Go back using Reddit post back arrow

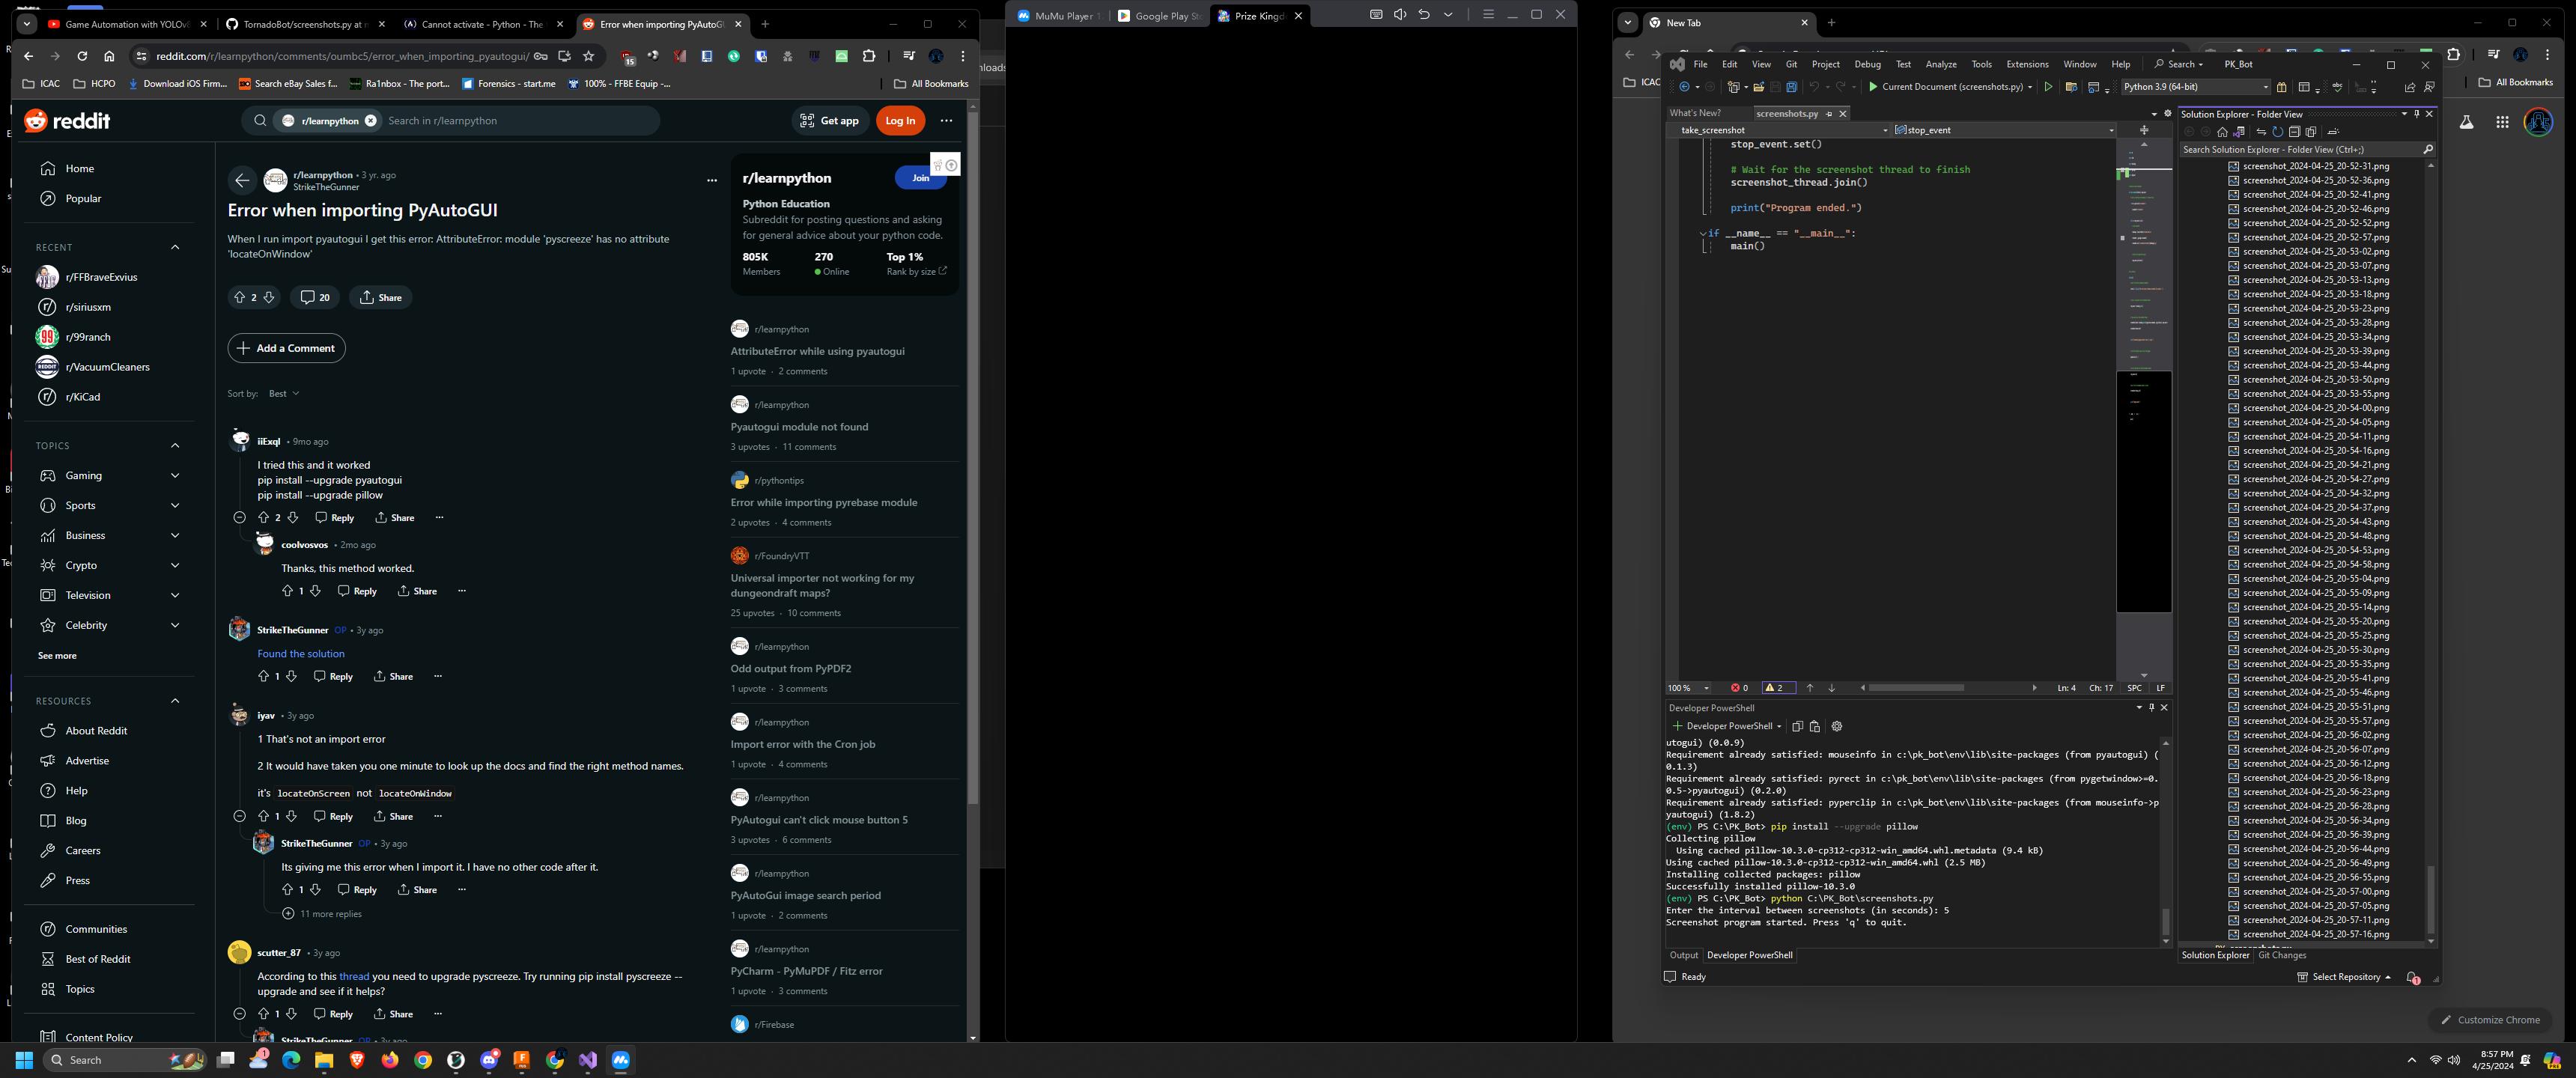point(241,180)
